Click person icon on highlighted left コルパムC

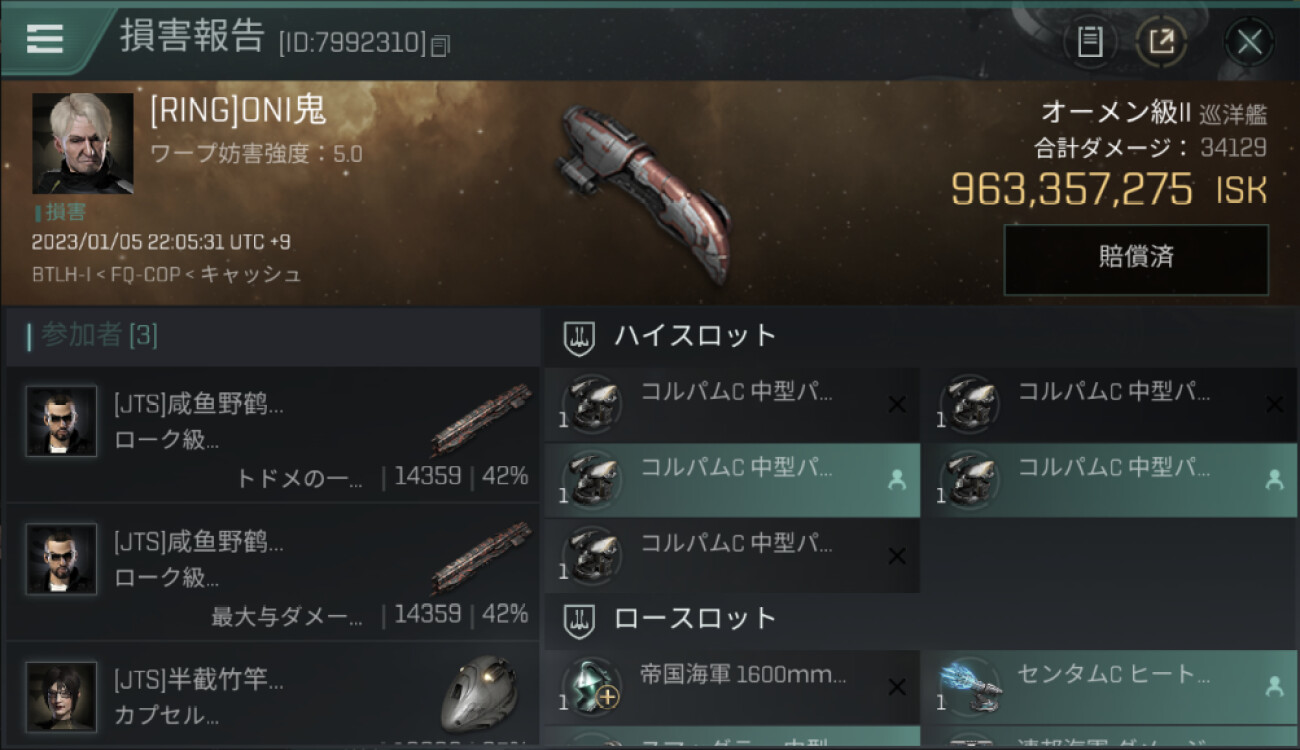click(897, 480)
